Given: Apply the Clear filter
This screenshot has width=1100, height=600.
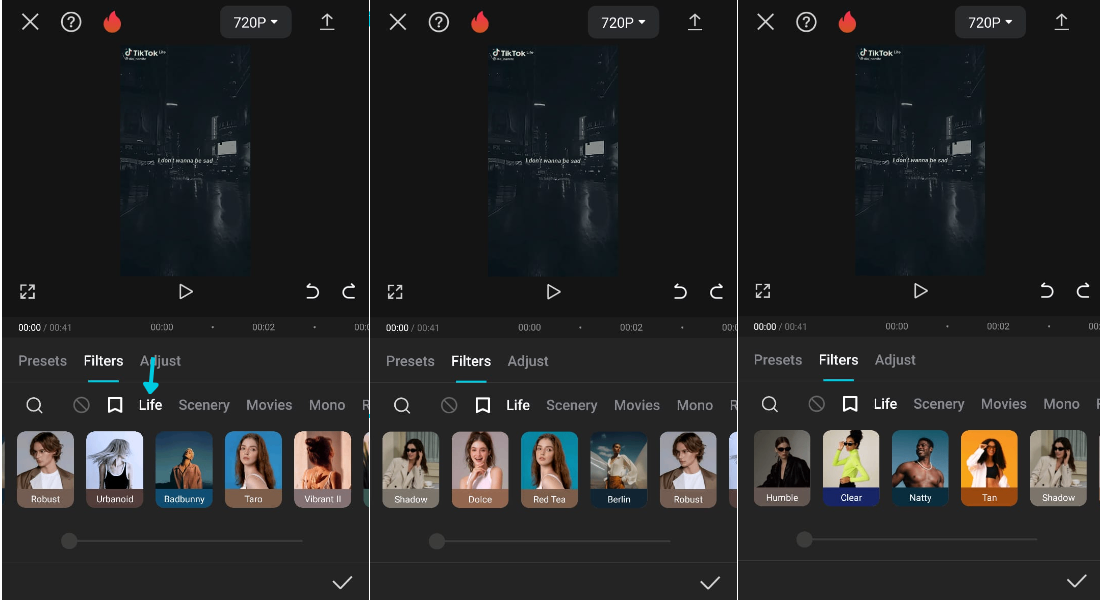Looking at the screenshot, I should coord(851,468).
